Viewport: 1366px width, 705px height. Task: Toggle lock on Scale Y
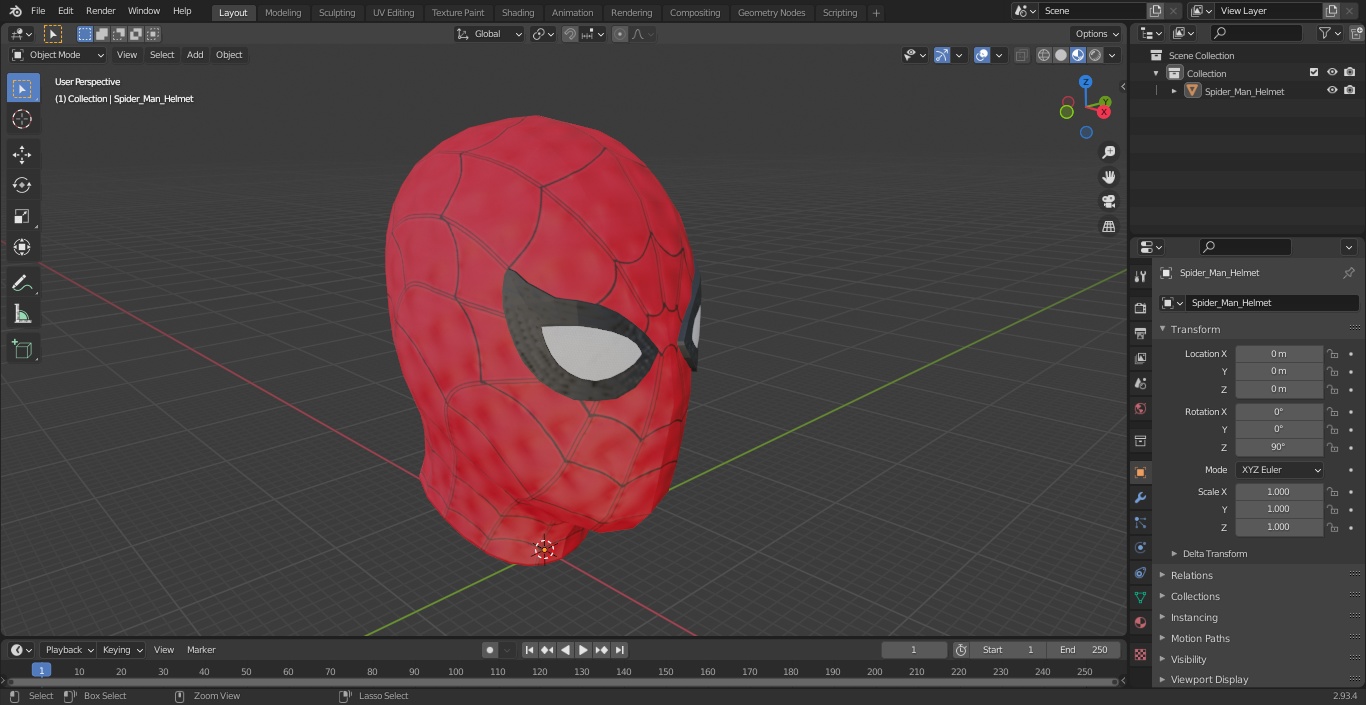pyautogui.click(x=1332, y=509)
